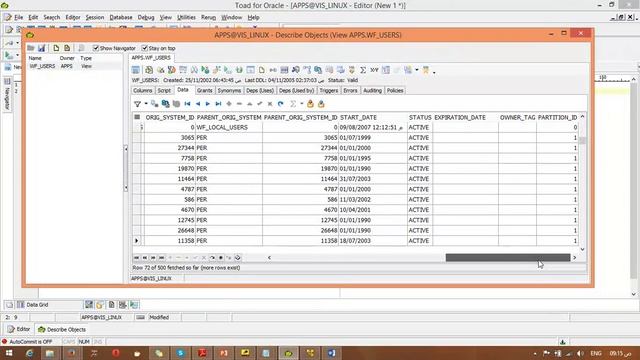The image size is (640, 360).
Task: Select WF_USERS row in navigator list
Action: click(74, 66)
